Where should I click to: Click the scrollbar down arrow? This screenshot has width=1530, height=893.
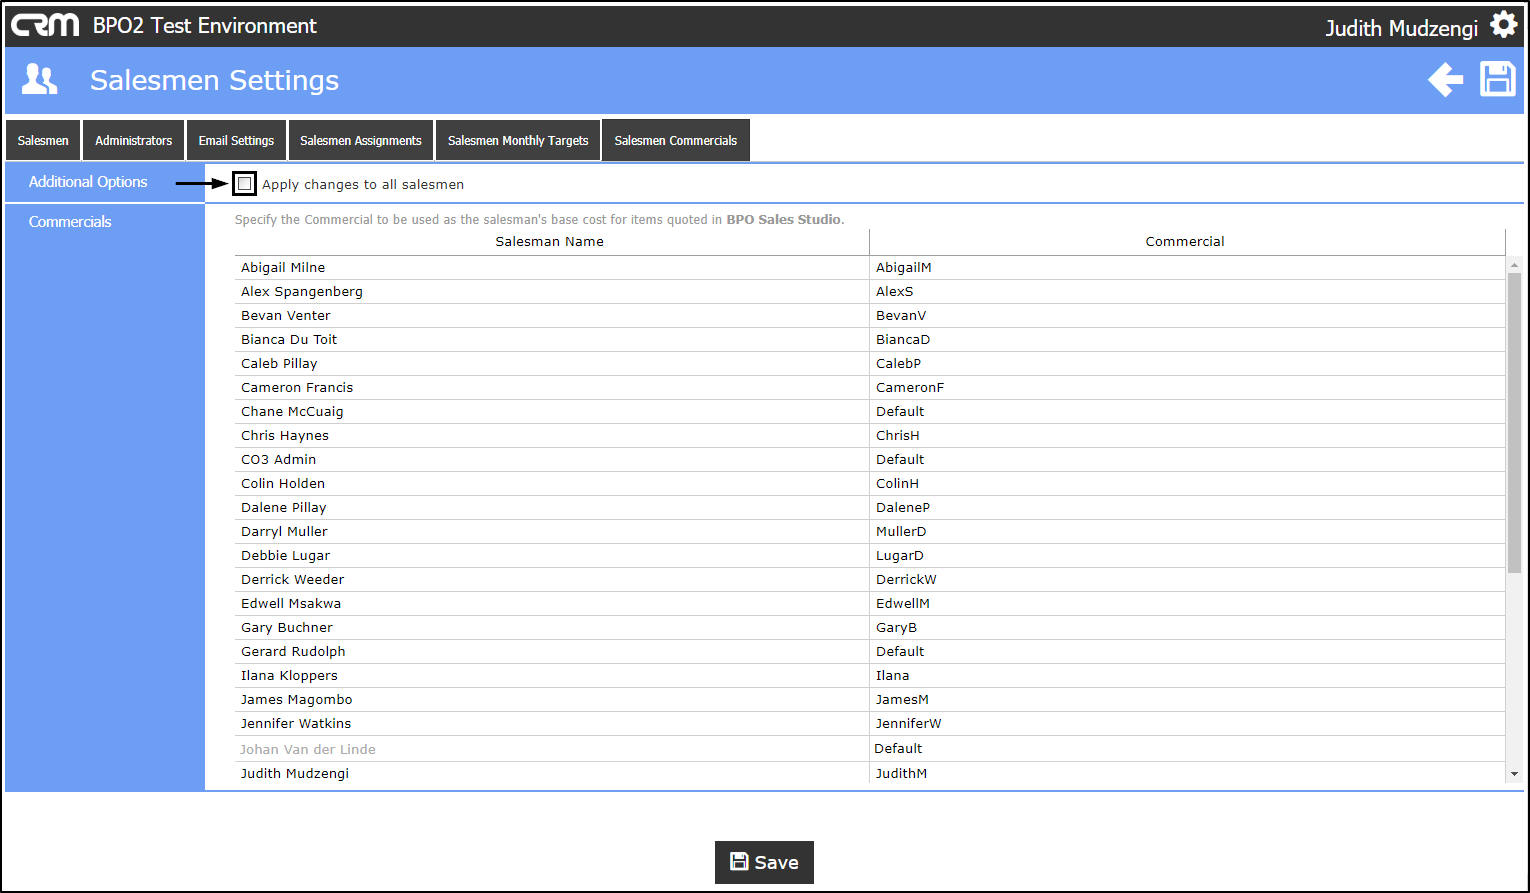pos(1514,773)
